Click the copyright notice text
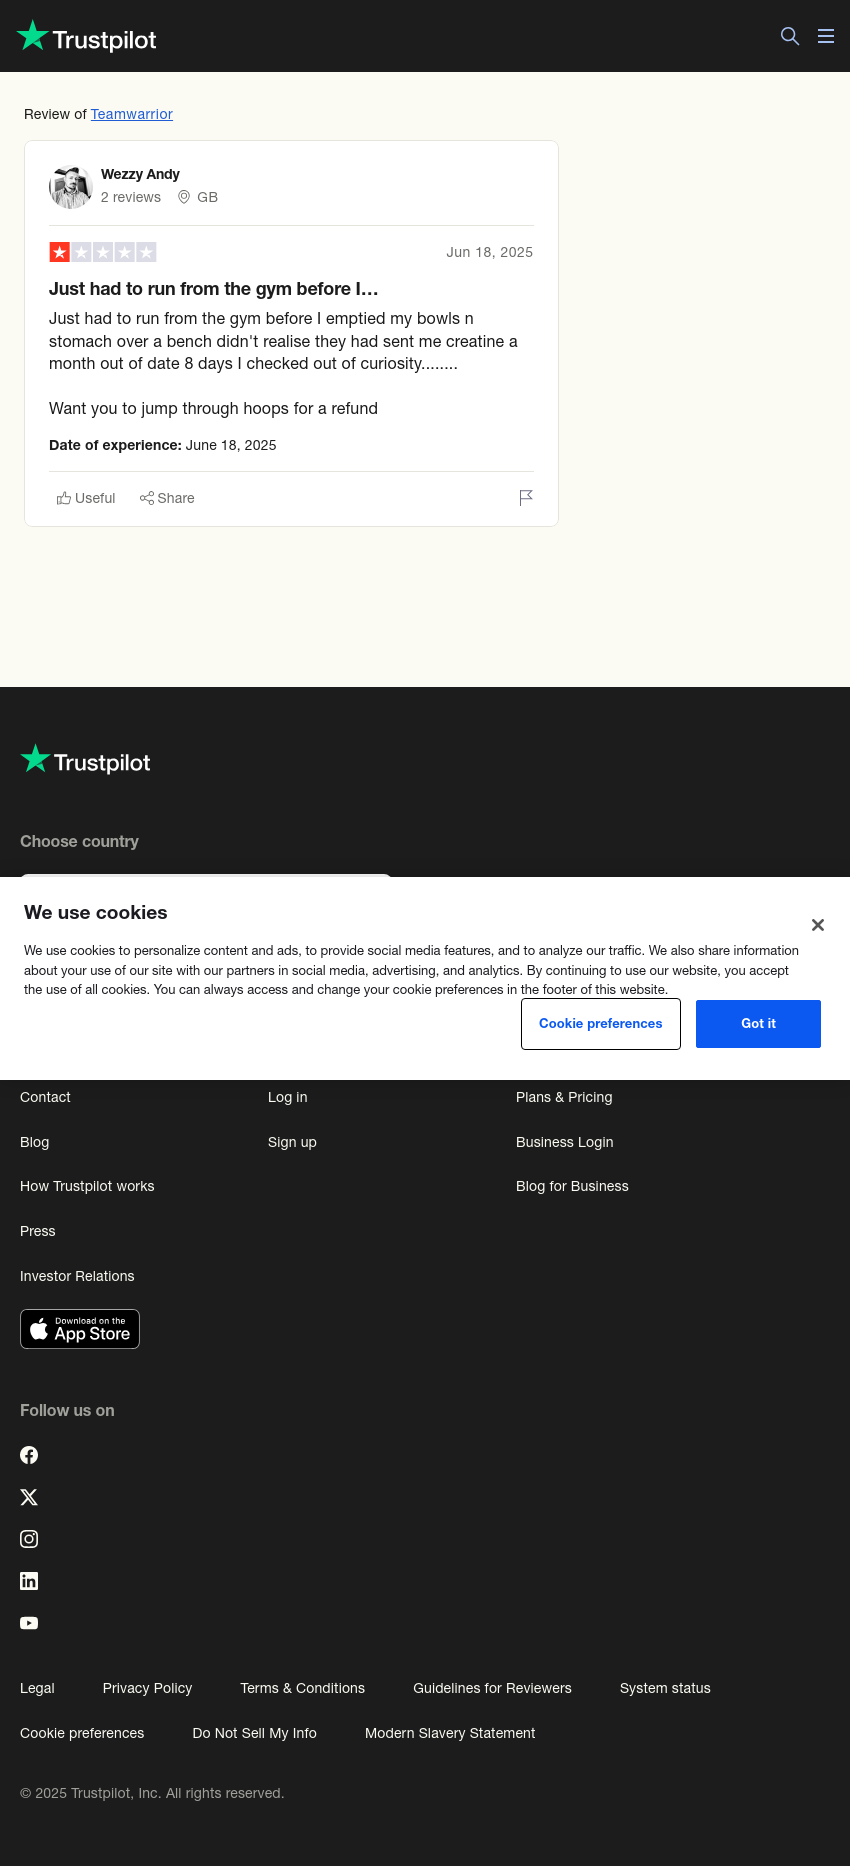The height and width of the screenshot is (1866, 850). [x=152, y=1793]
